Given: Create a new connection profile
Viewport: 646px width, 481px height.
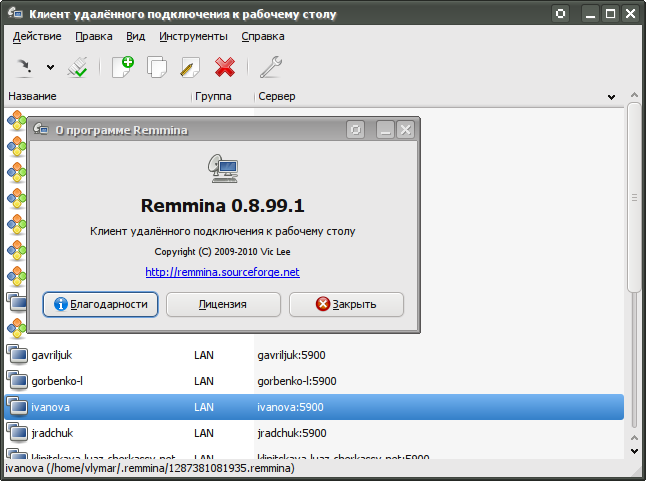Looking at the screenshot, I should (123, 67).
